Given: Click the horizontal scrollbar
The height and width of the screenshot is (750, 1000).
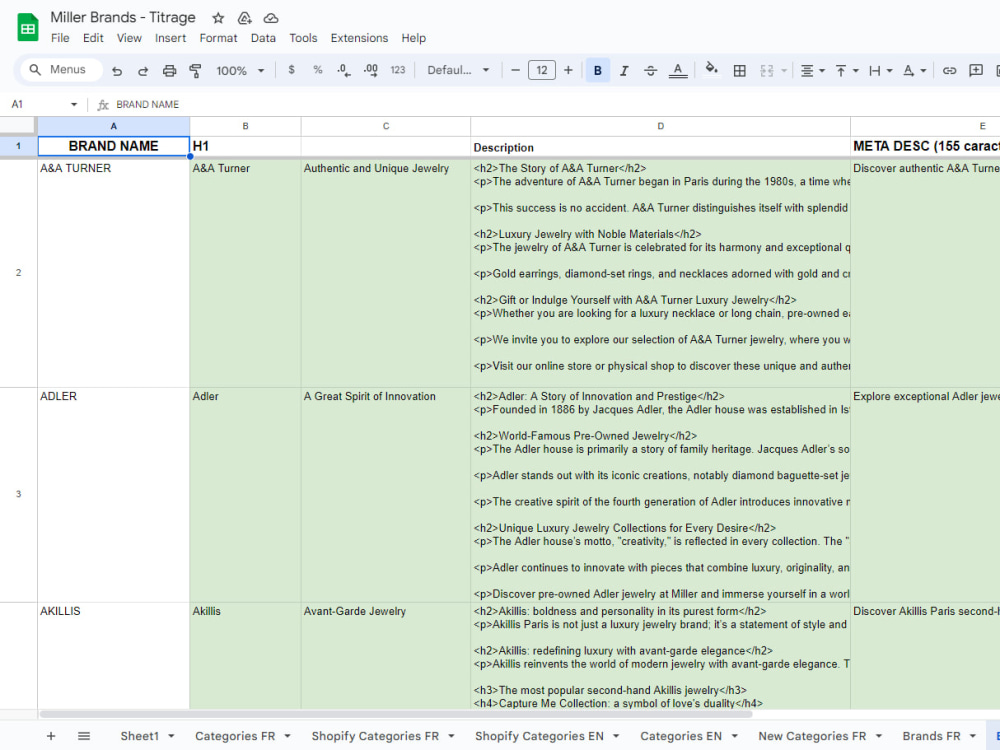Looking at the screenshot, I should tap(395, 714).
